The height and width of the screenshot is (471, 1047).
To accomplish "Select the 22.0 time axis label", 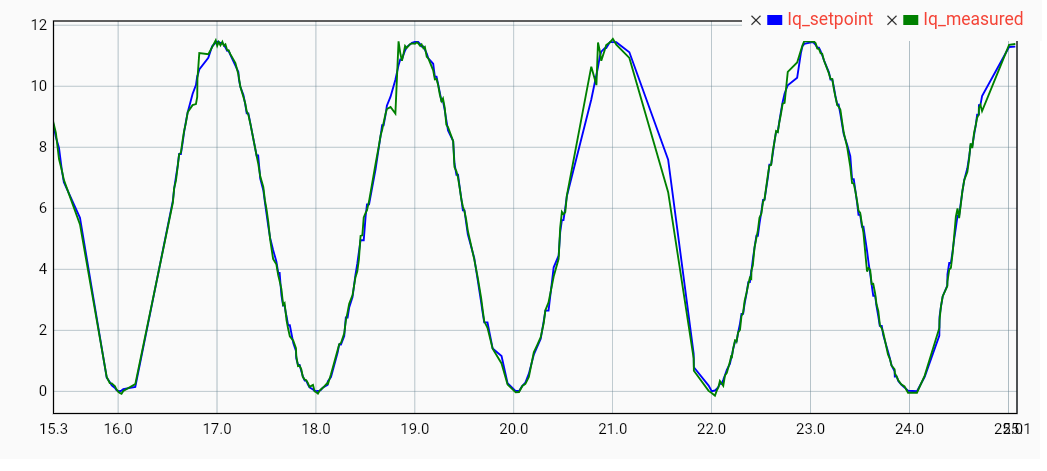I will coord(712,428).
